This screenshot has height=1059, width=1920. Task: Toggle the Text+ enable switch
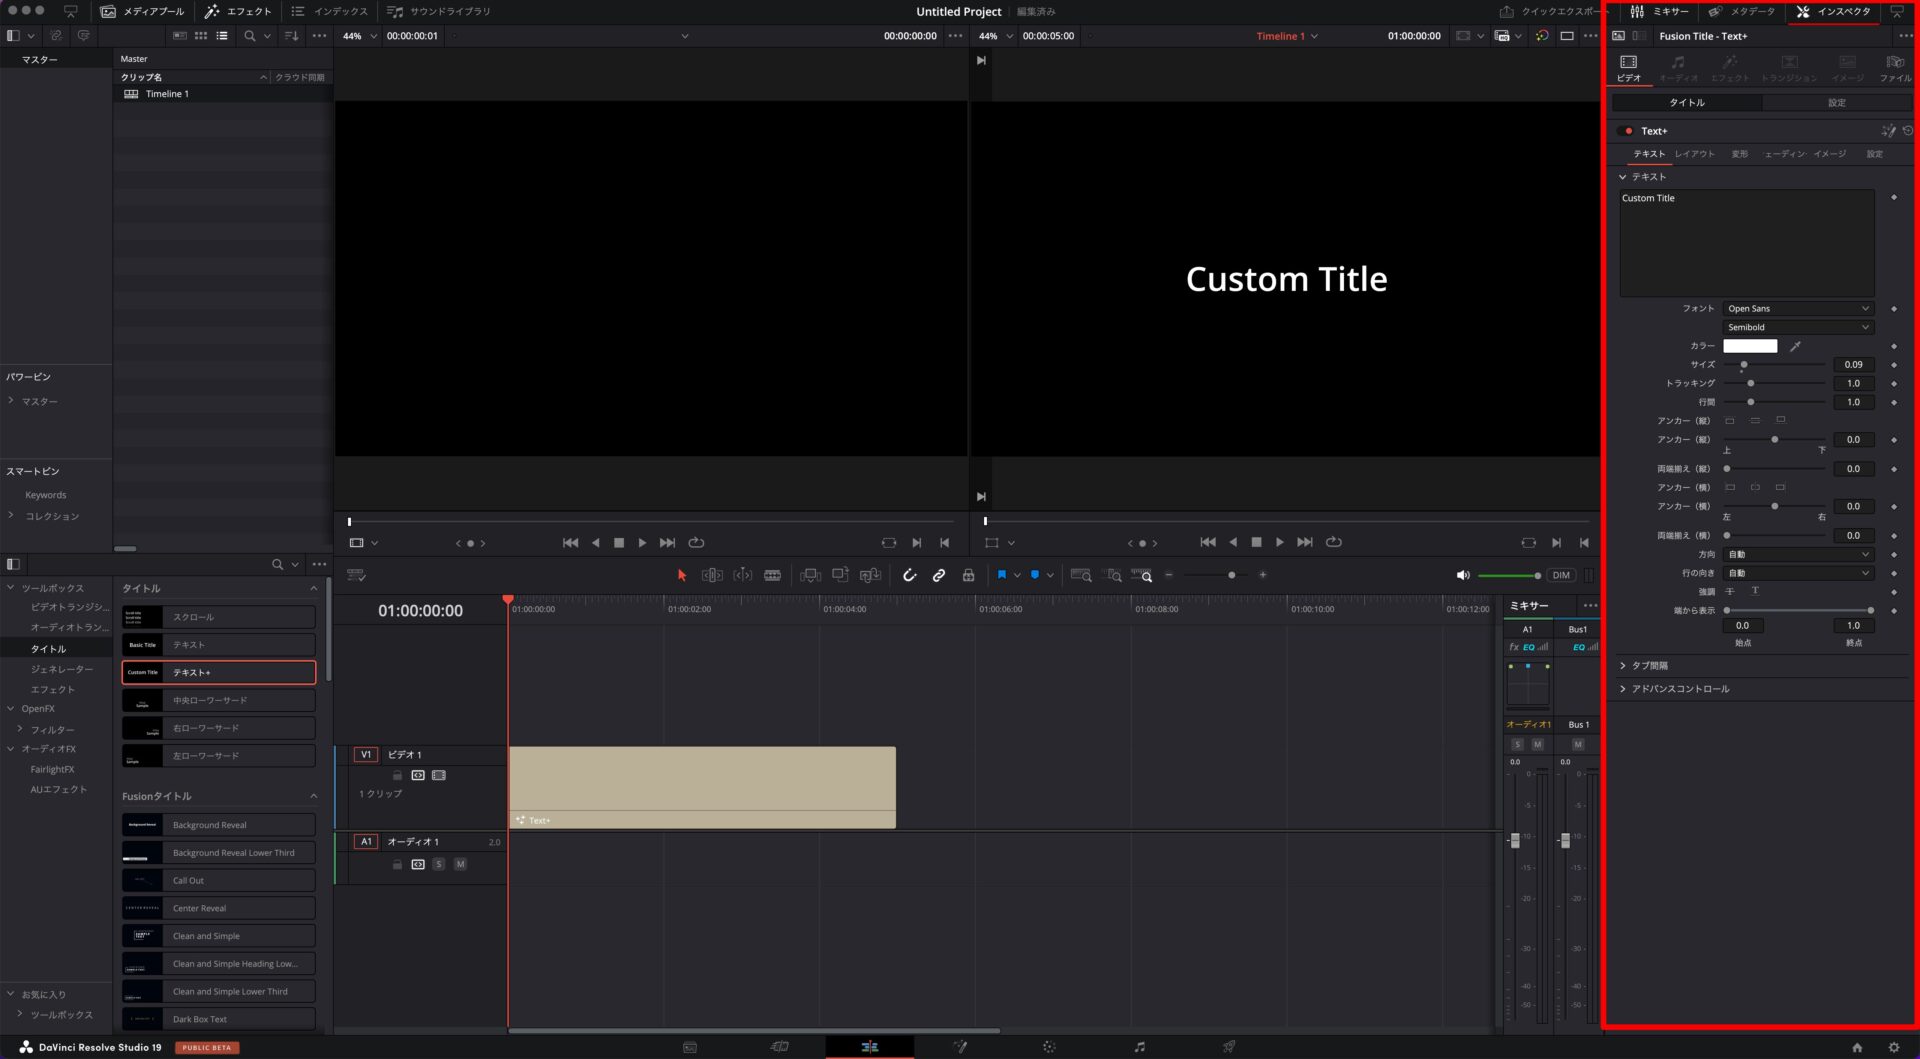[x=1627, y=131]
